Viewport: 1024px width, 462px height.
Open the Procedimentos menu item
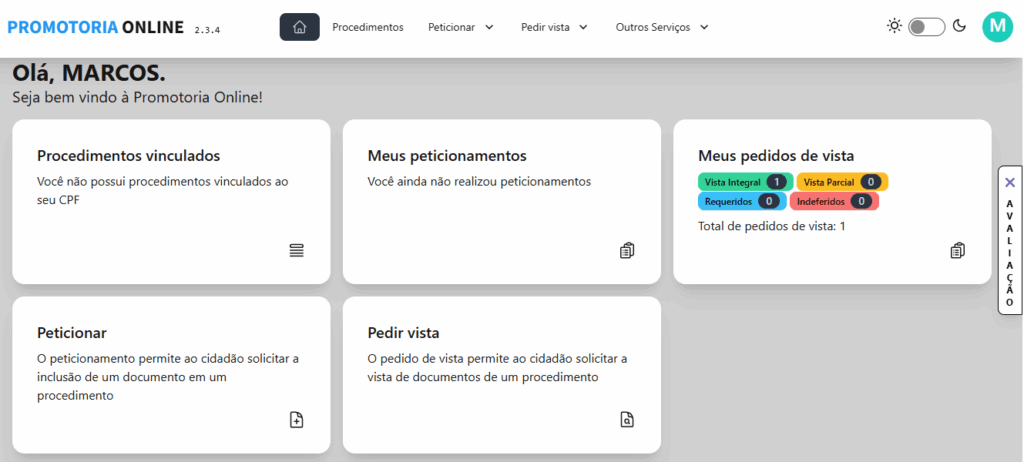pyautogui.click(x=368, y=27)
